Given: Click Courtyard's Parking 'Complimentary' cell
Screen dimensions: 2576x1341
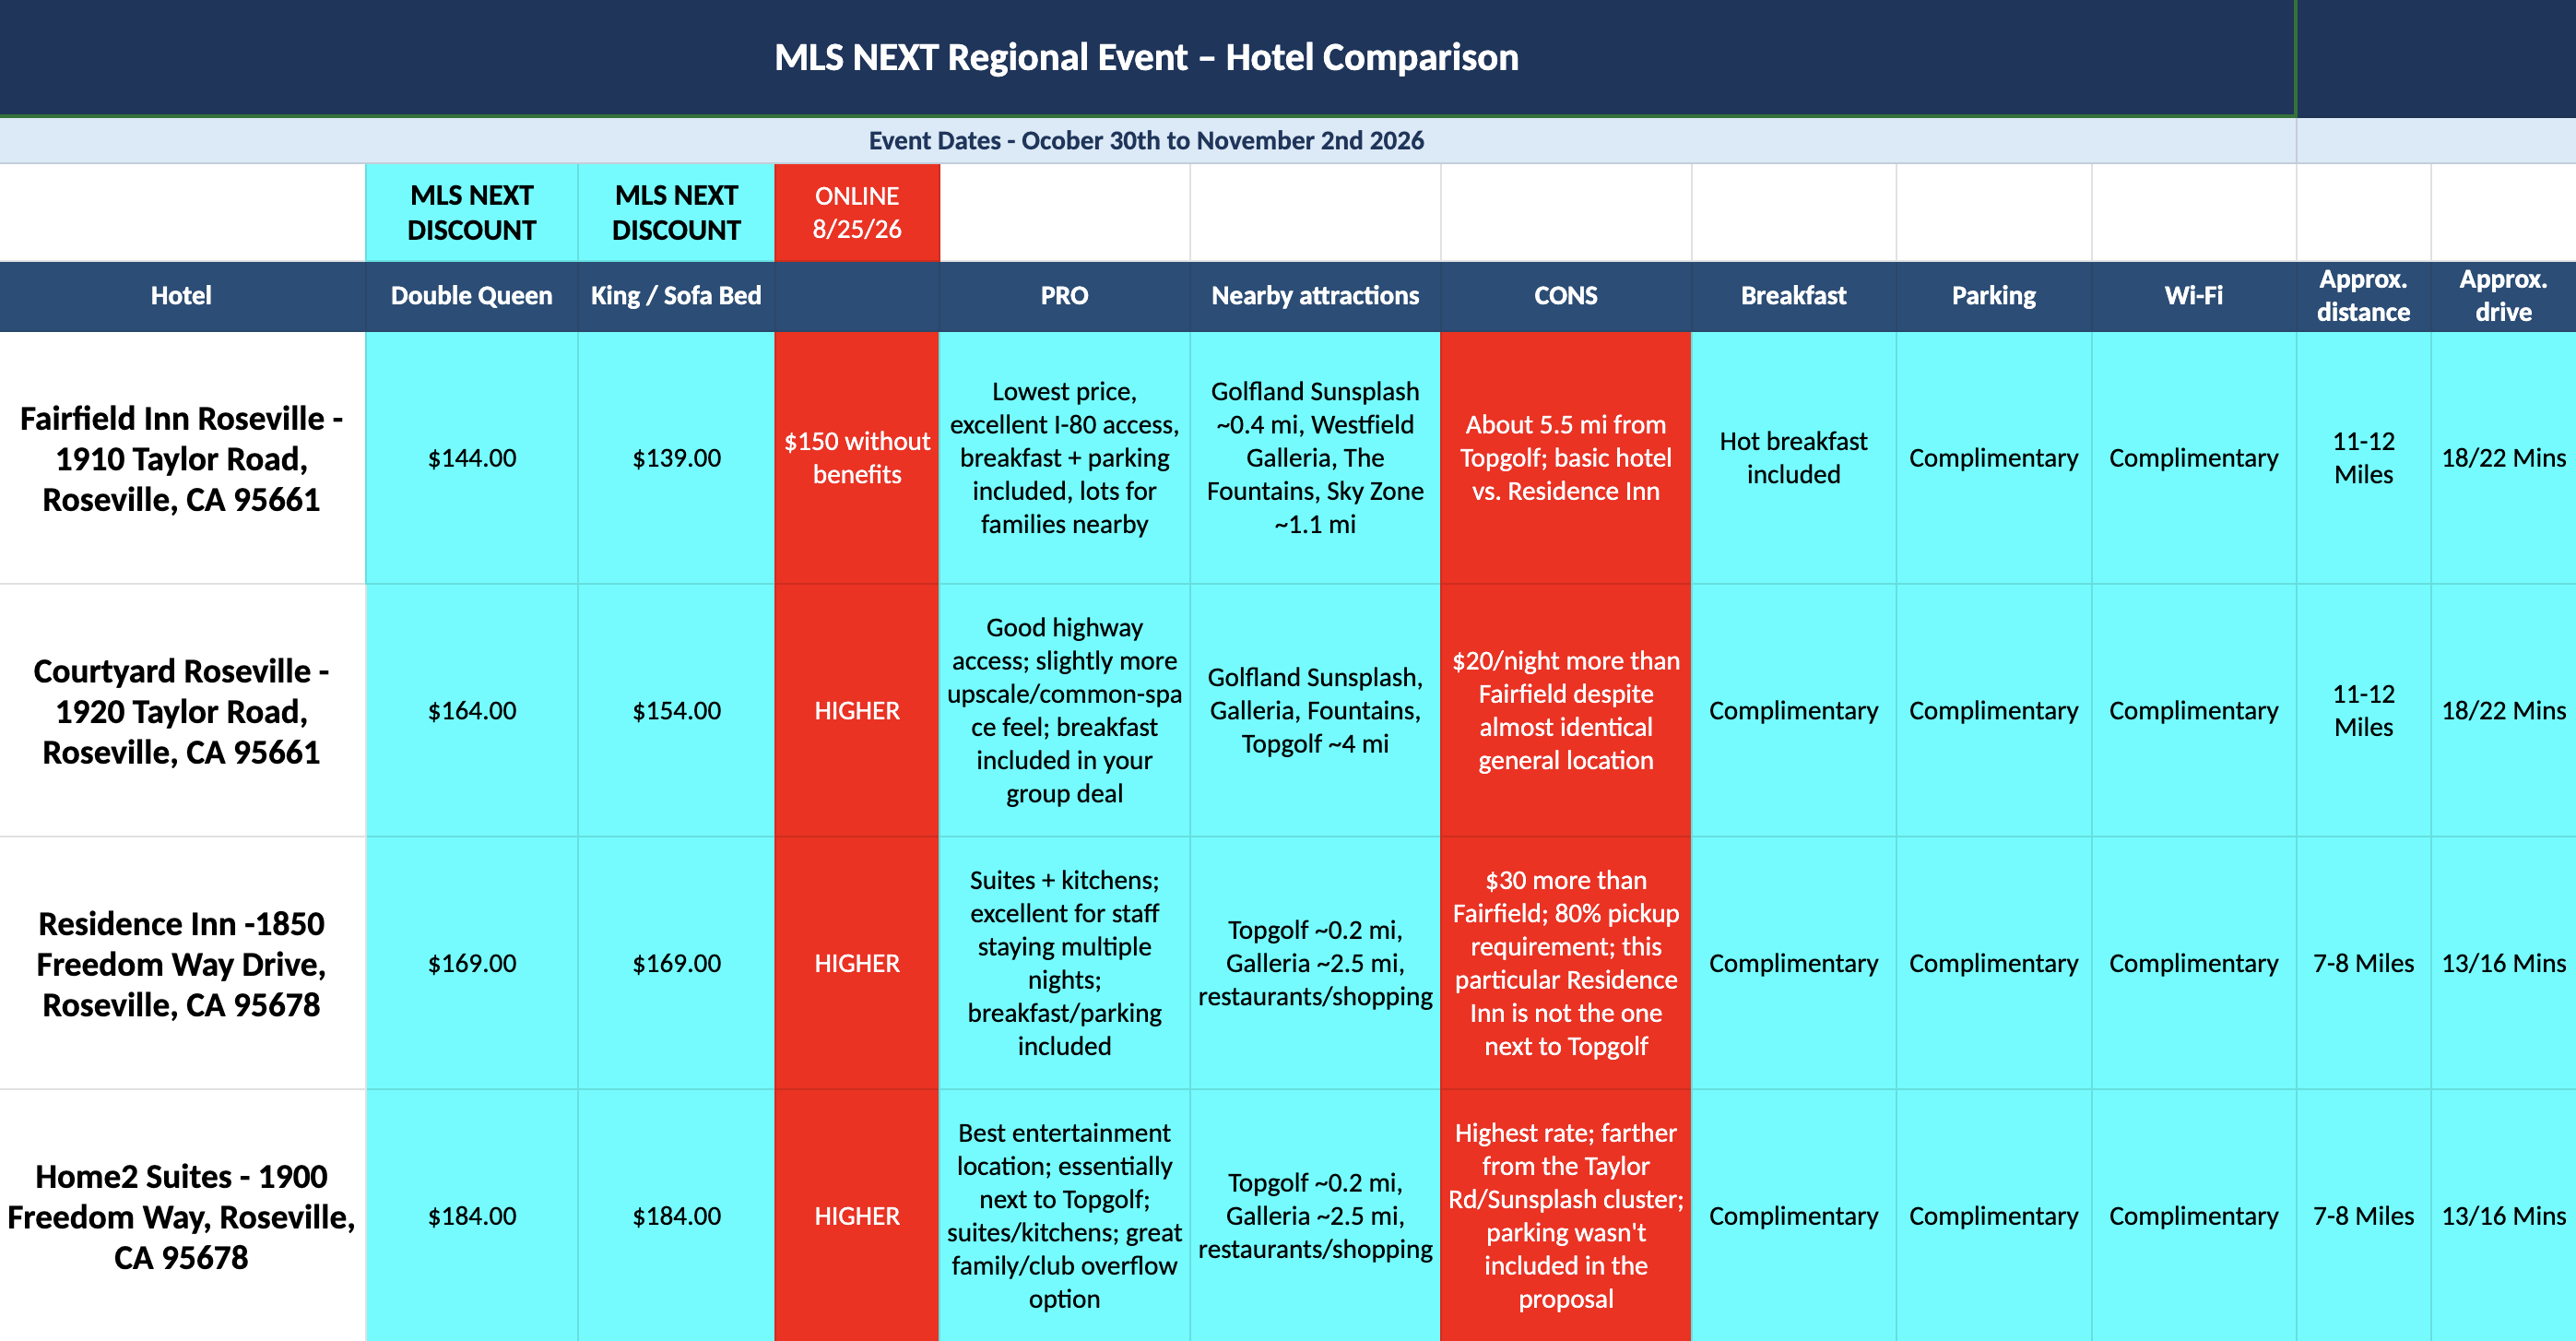Looking at the screenshot, I should coord(1994,711).
